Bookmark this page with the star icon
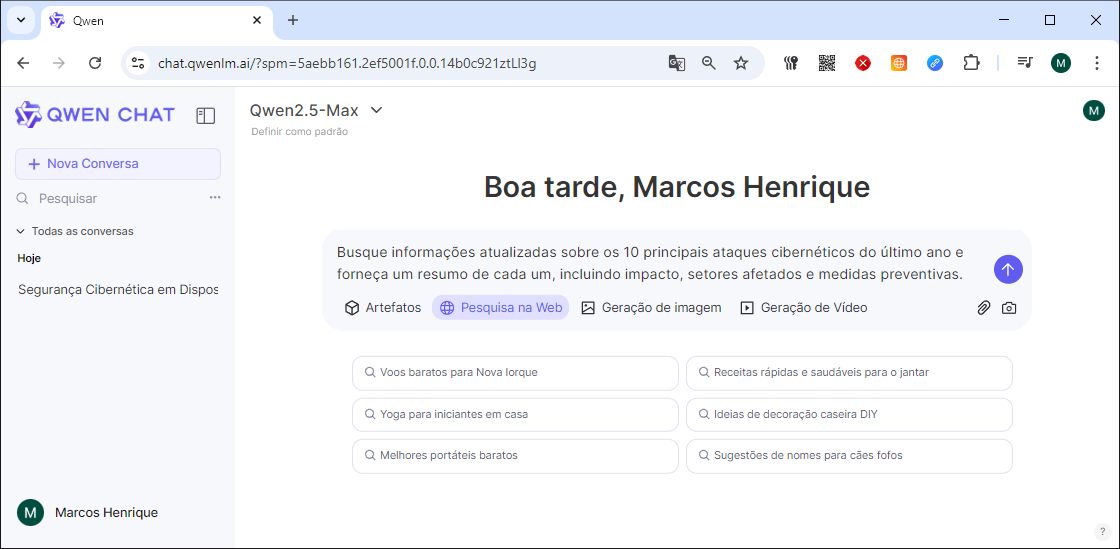The width and height of the screenshot is (1120, 549). [741, 63]
